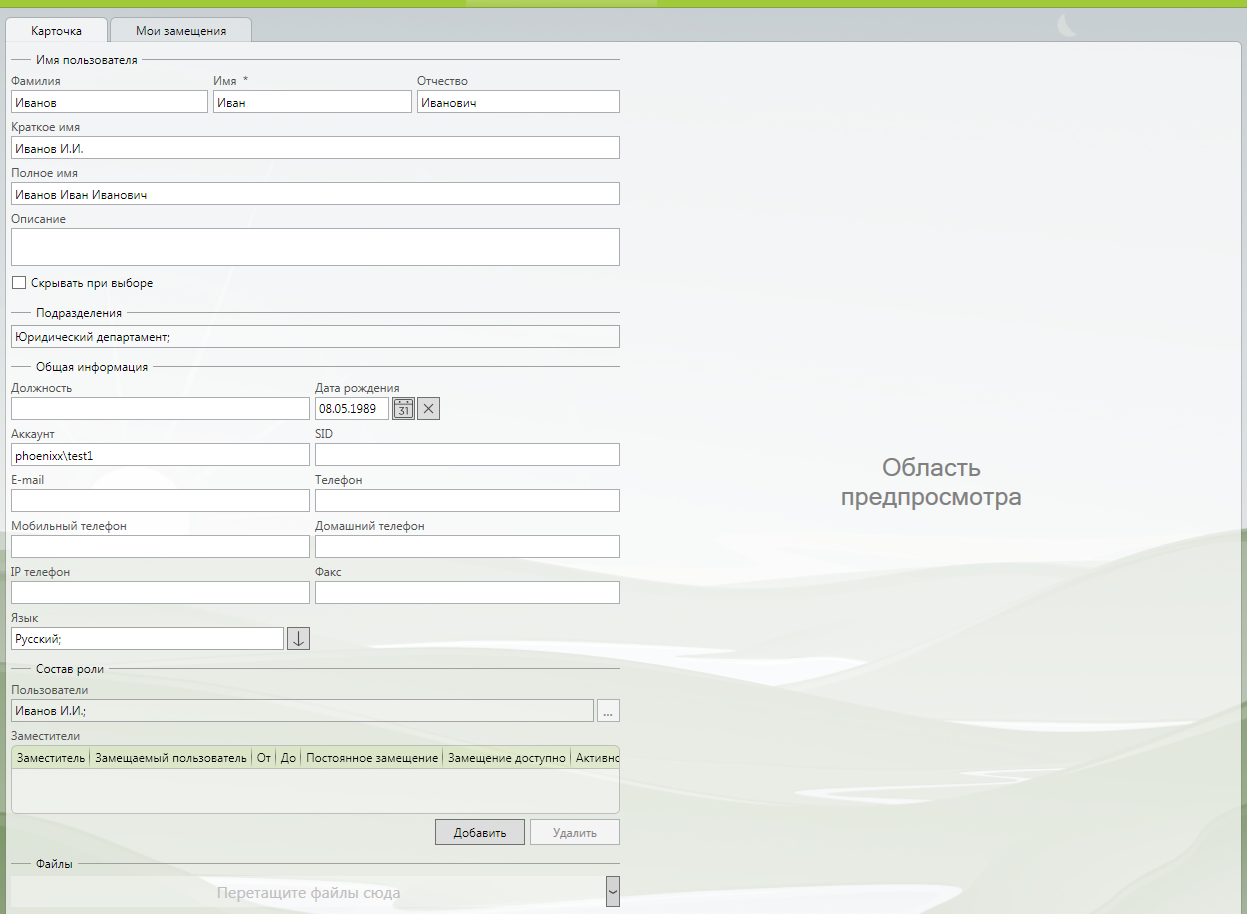Sort by 'Постоянное замещение' column header

pyautogui.click(x=372, y=758)
